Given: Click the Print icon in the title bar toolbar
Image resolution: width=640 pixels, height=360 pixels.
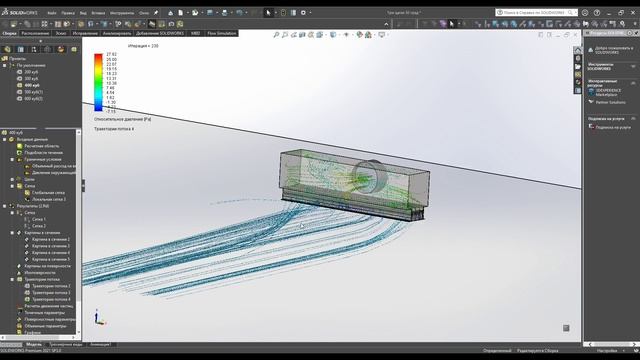Looking at the screenshot, I should [x=224, y=13].
